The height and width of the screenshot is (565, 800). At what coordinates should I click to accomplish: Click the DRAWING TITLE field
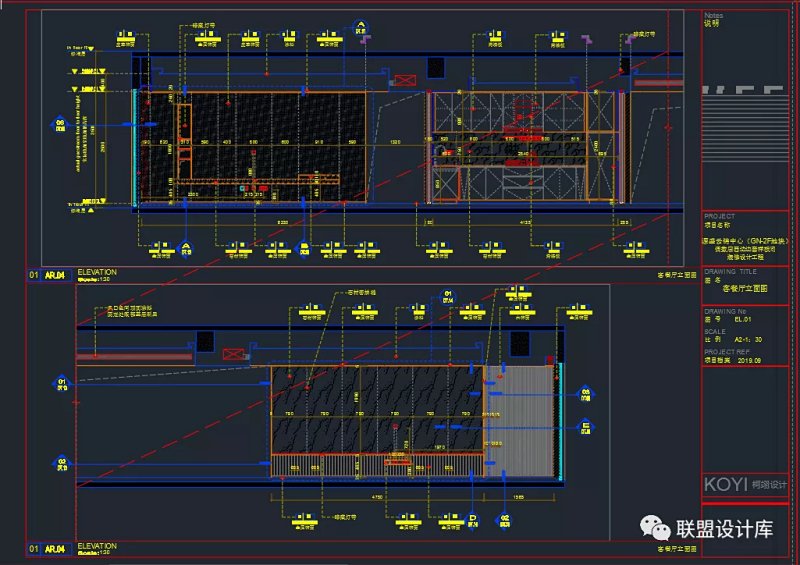745,286
